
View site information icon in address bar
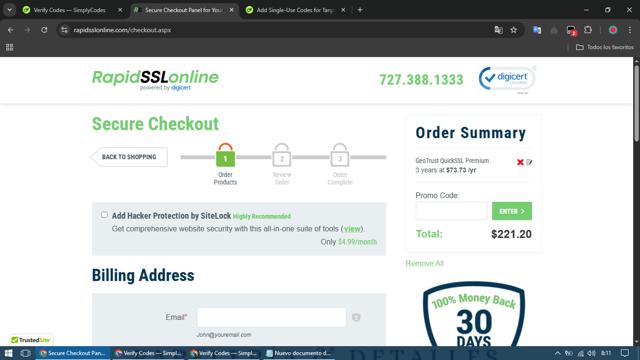tap(64, 30)
